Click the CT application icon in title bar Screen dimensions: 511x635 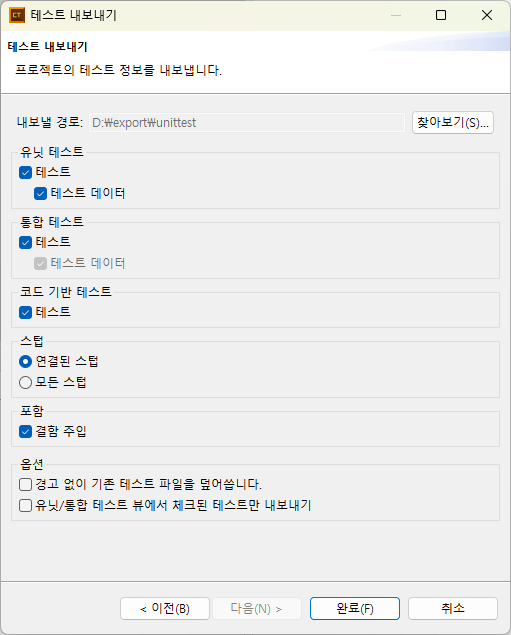tap(17, 15)
